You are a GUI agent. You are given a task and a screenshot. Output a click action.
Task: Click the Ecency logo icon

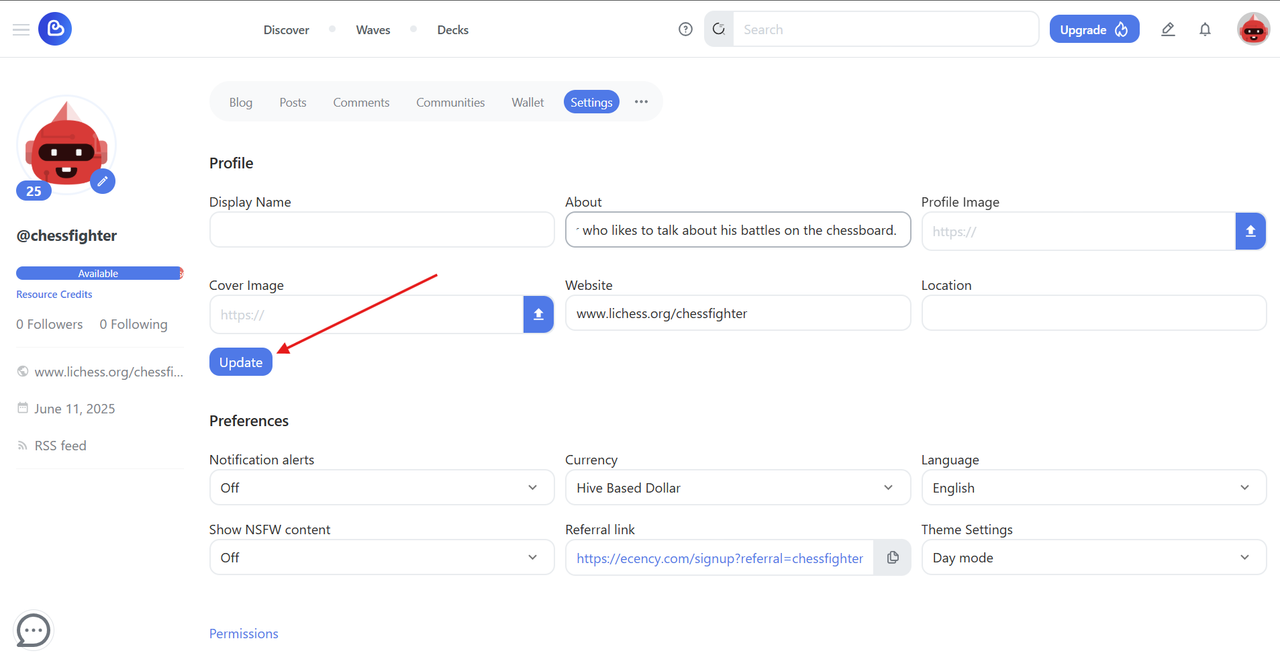point(55,29)
